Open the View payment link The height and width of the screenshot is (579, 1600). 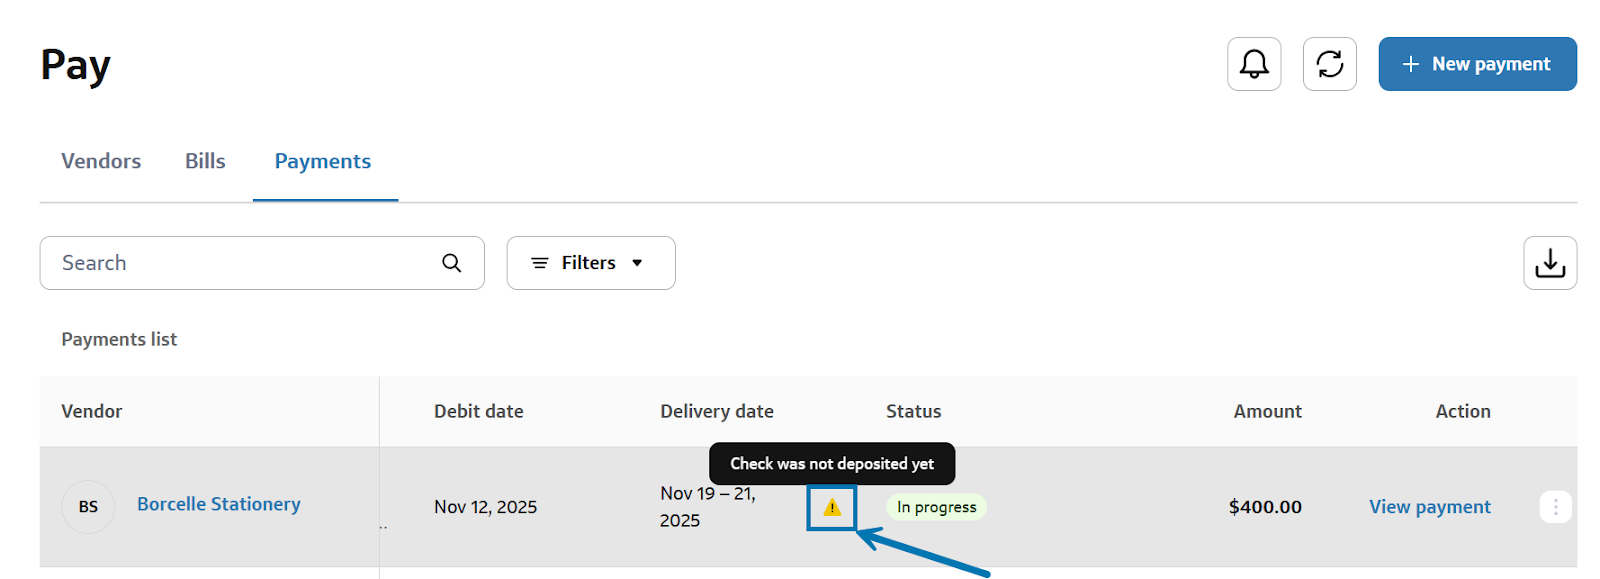point(1429,507)
